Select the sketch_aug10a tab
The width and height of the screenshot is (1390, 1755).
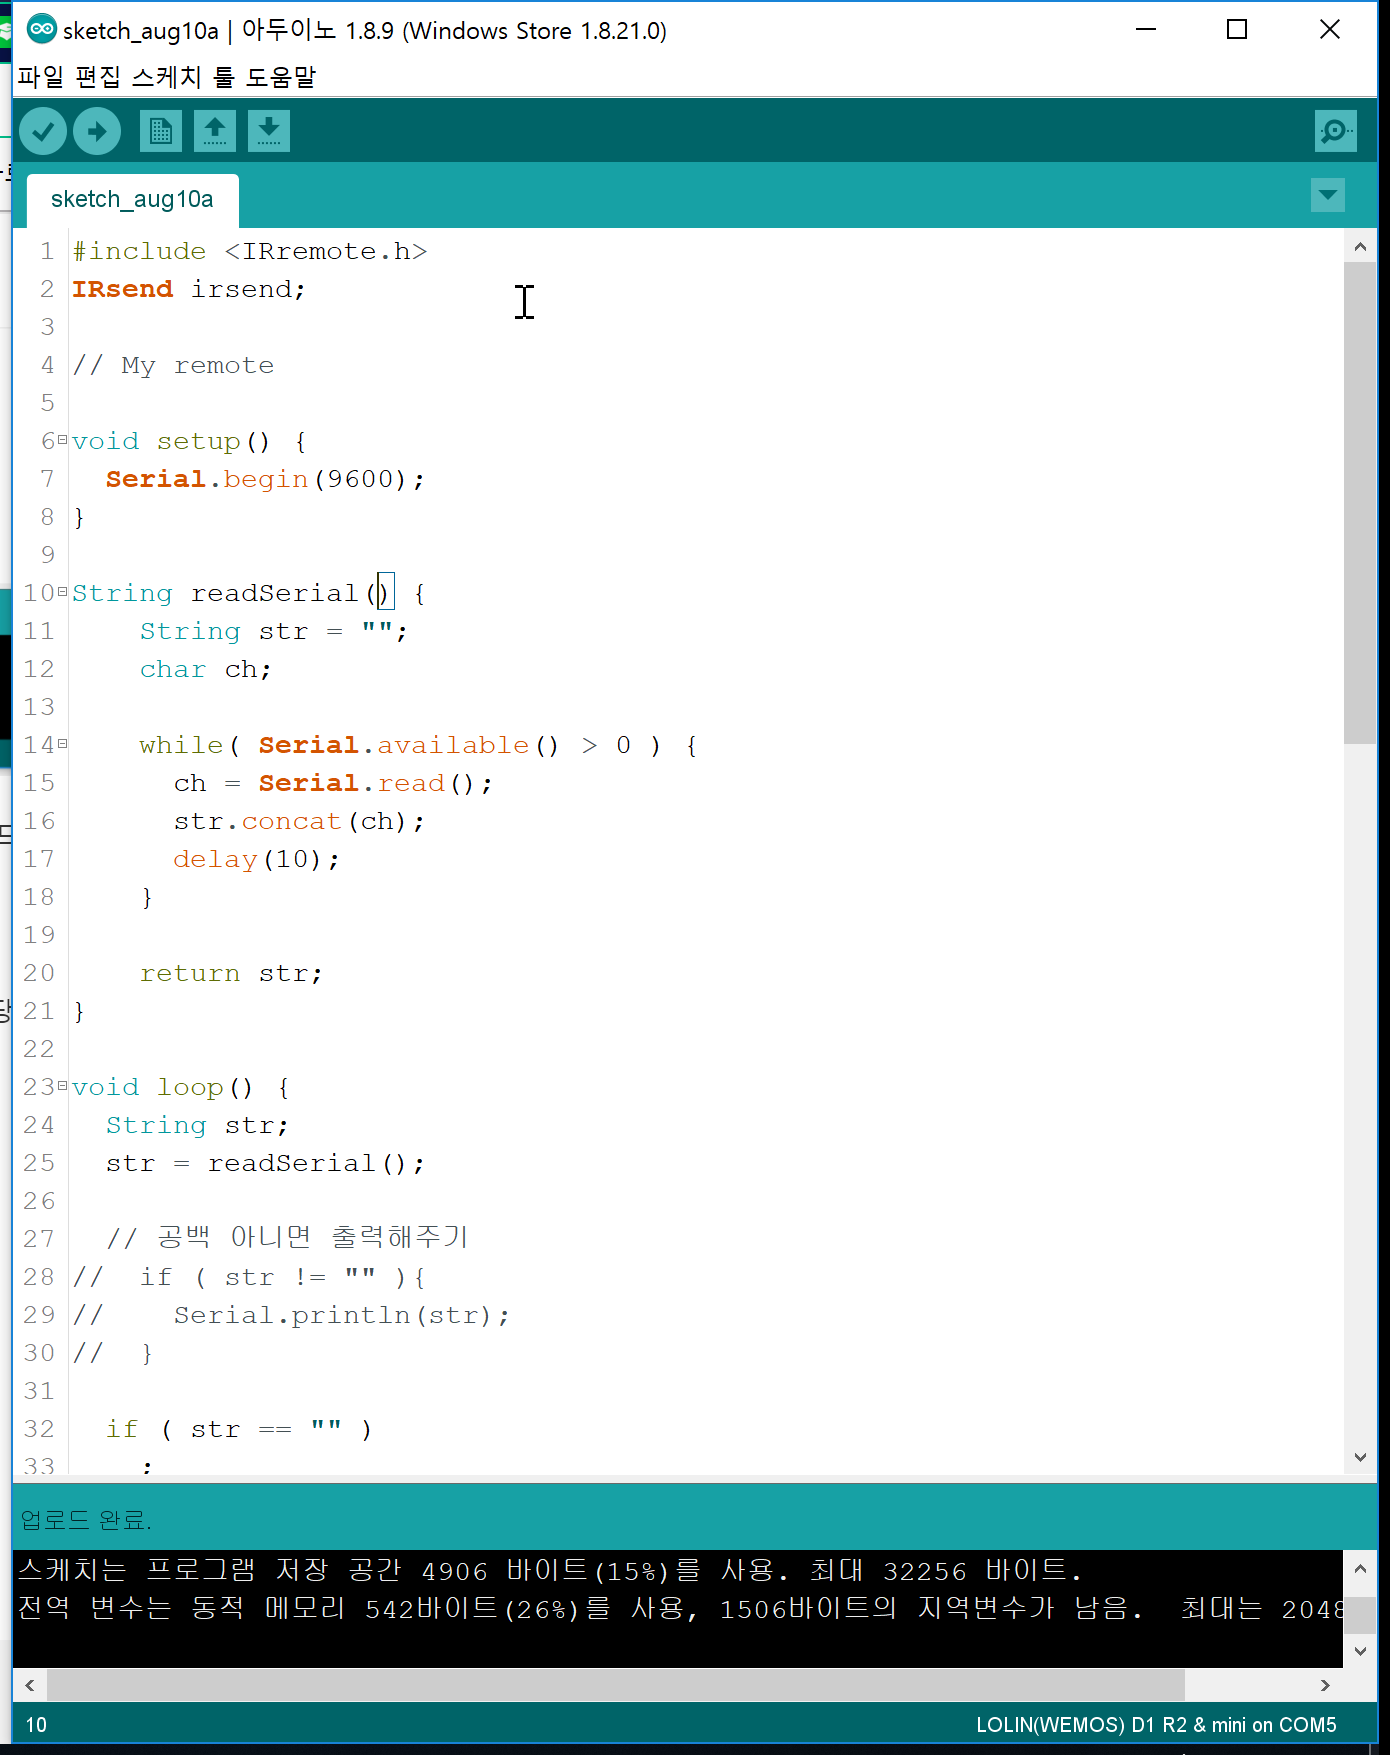click(x=132, y=200)
